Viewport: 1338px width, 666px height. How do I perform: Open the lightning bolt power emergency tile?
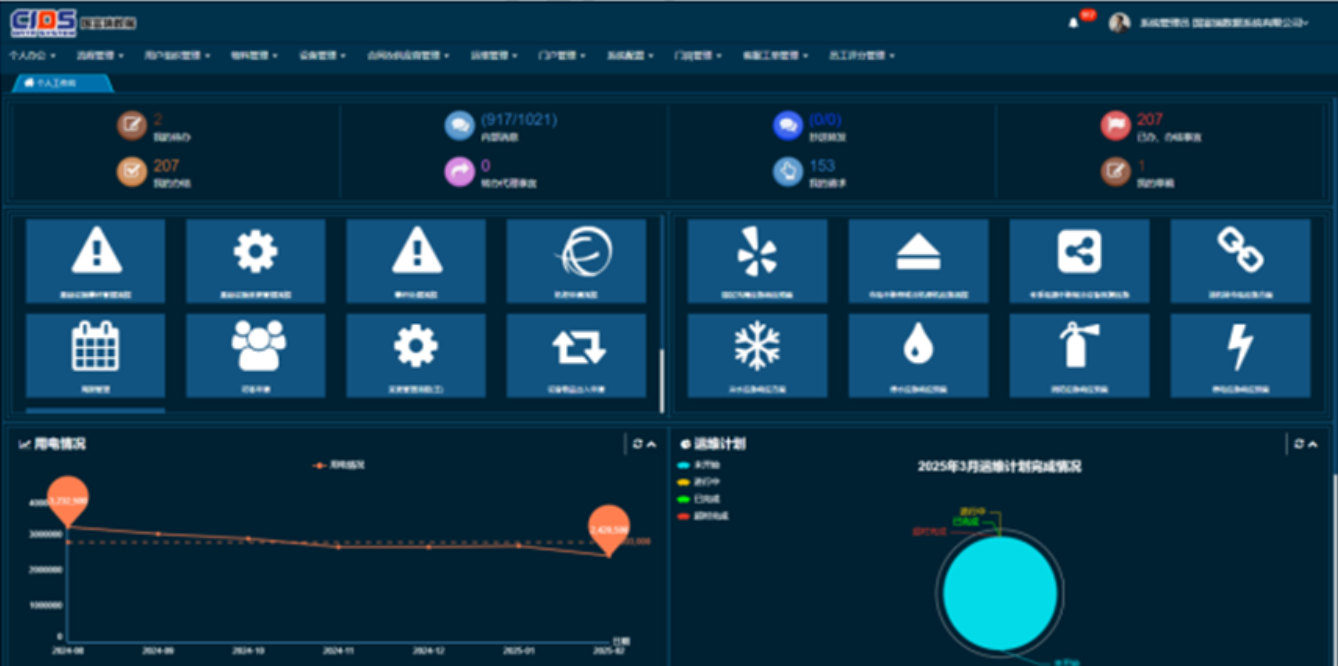tap(1239, 355)
